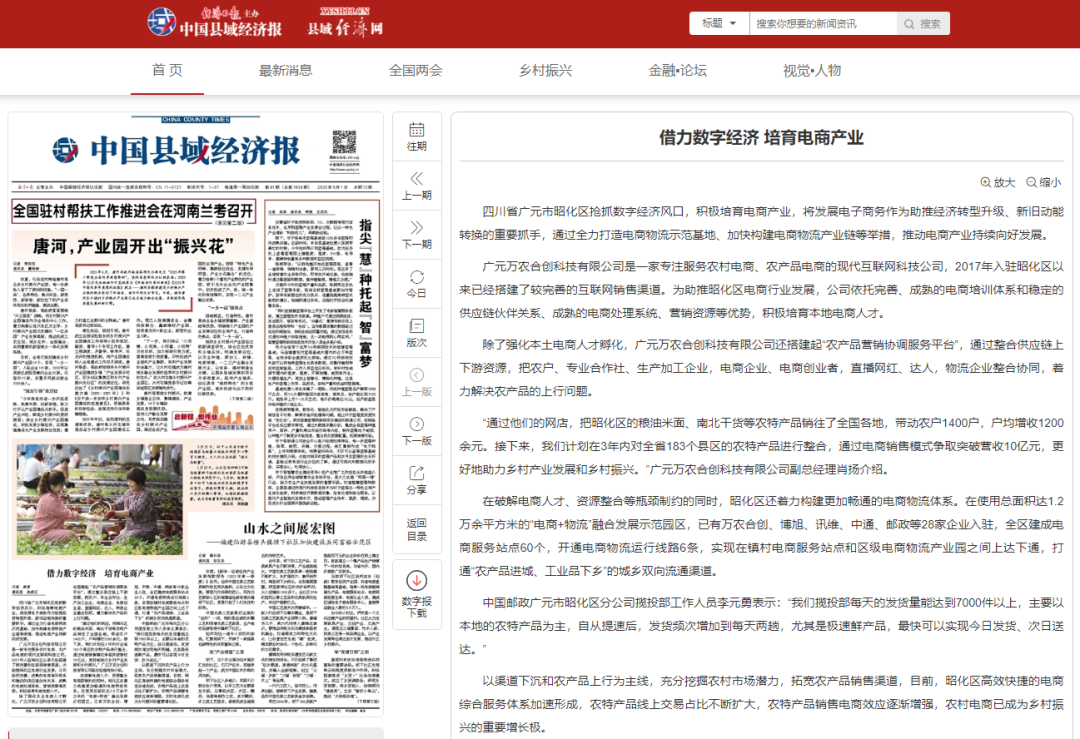Jump to today's issue 今日
Screen dimensions: 1080x739
click(417, 284)
